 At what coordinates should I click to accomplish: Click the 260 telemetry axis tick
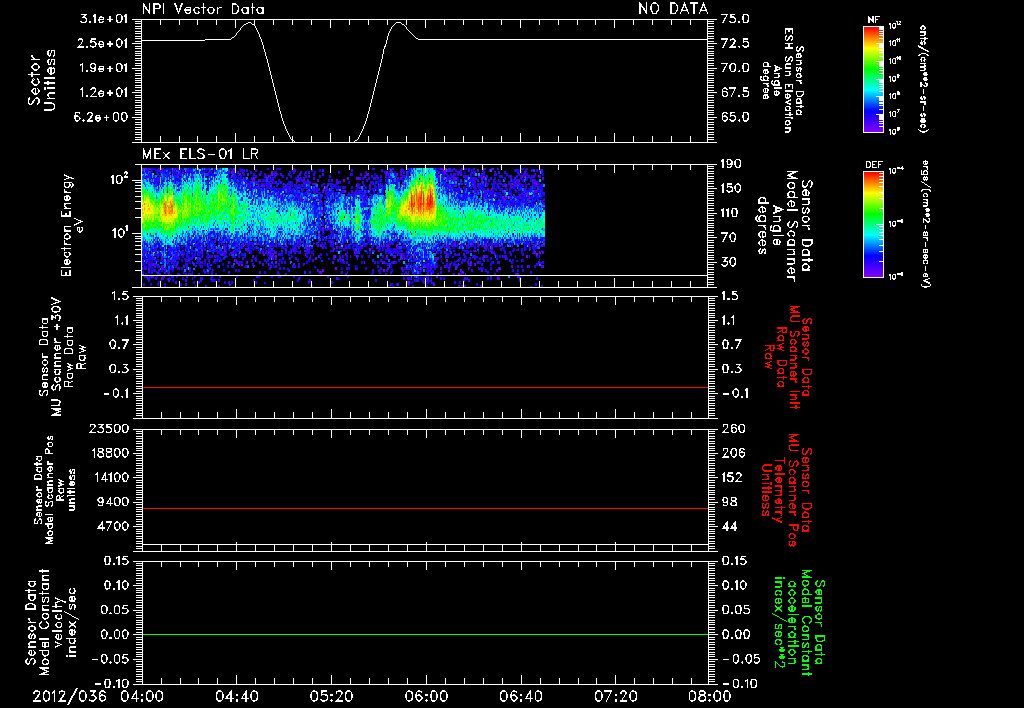(731, 428)
